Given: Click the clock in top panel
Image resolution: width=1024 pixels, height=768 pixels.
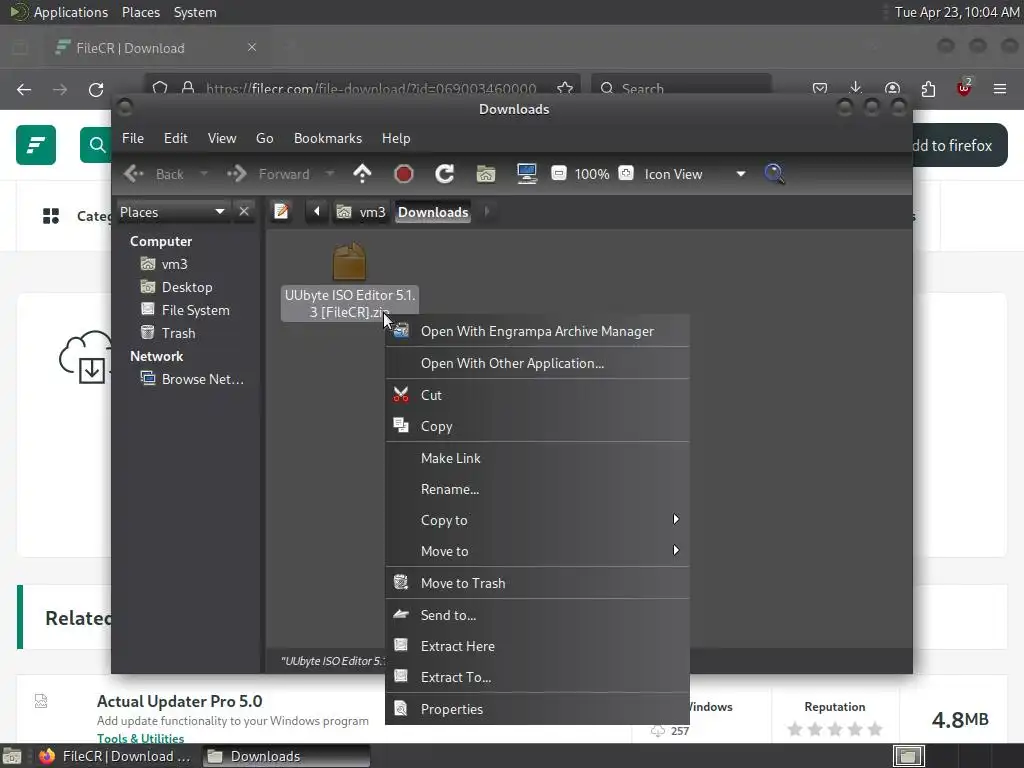Looking at the screenshot, I should [957, 12].
